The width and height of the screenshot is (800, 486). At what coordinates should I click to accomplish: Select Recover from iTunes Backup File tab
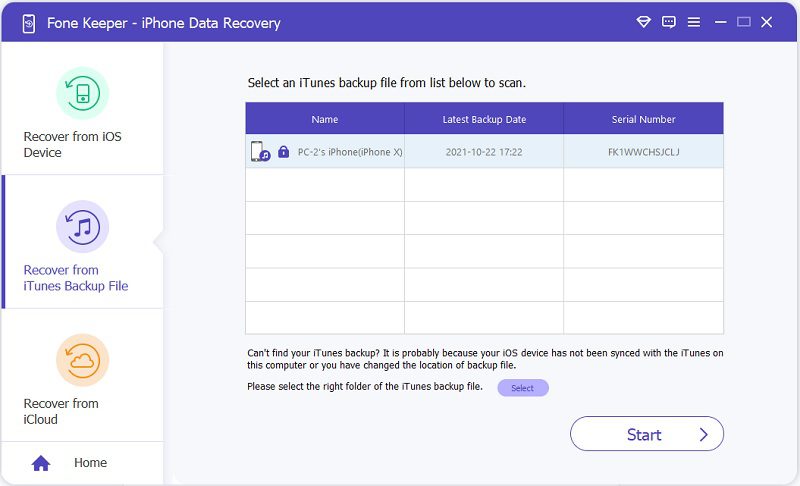point(76,277)
